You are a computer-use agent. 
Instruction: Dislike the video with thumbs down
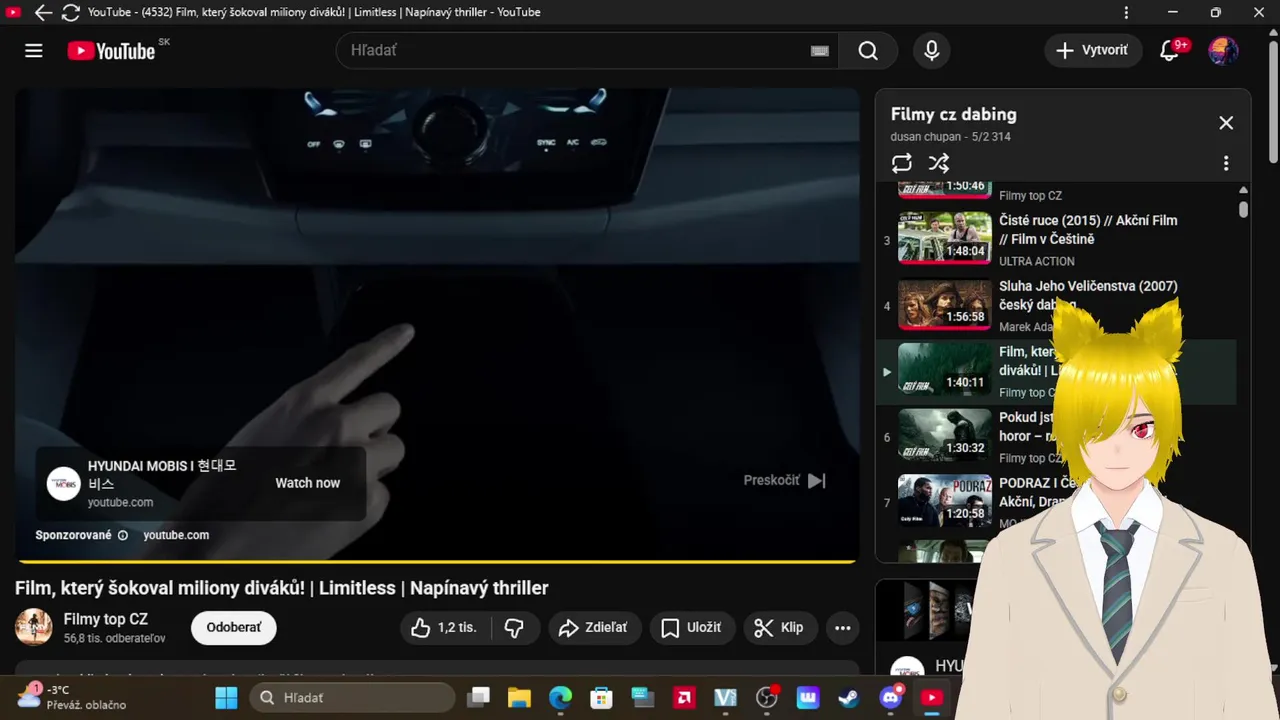tap(515, 628)
